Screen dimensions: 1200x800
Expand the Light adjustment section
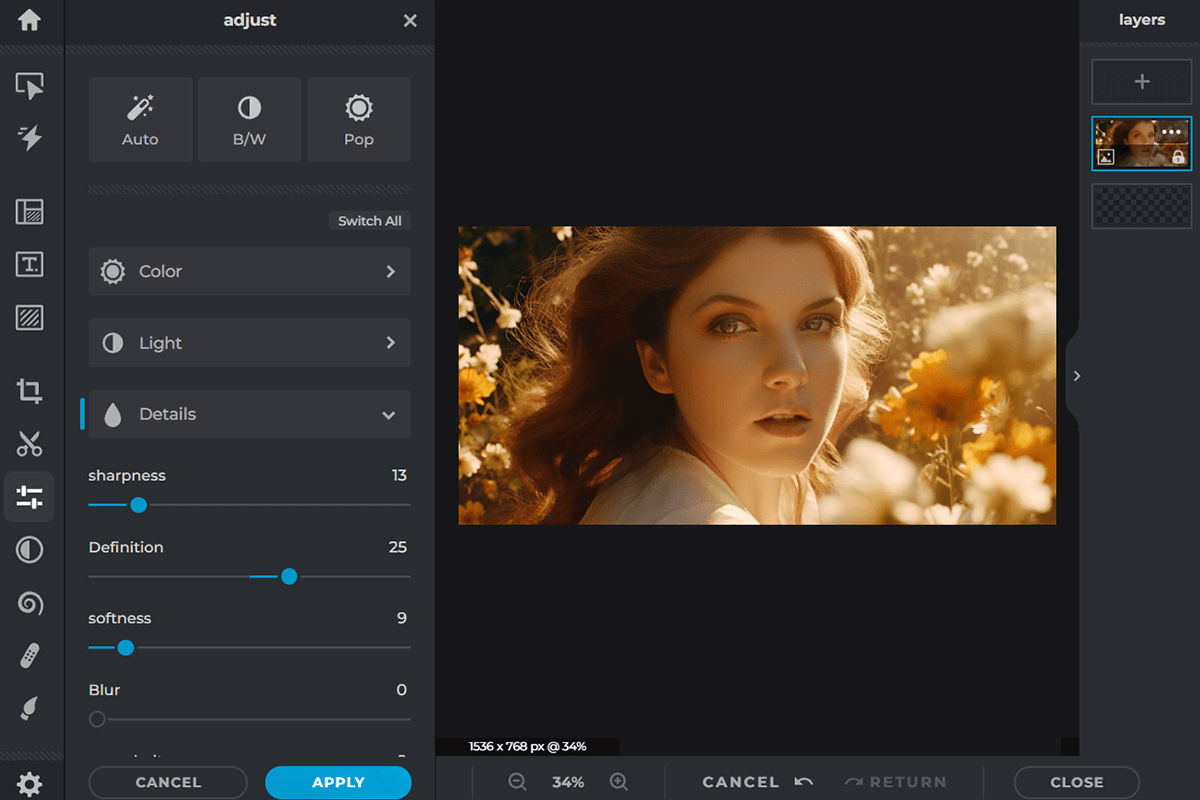pyautogui.click(x=249, y=343)
